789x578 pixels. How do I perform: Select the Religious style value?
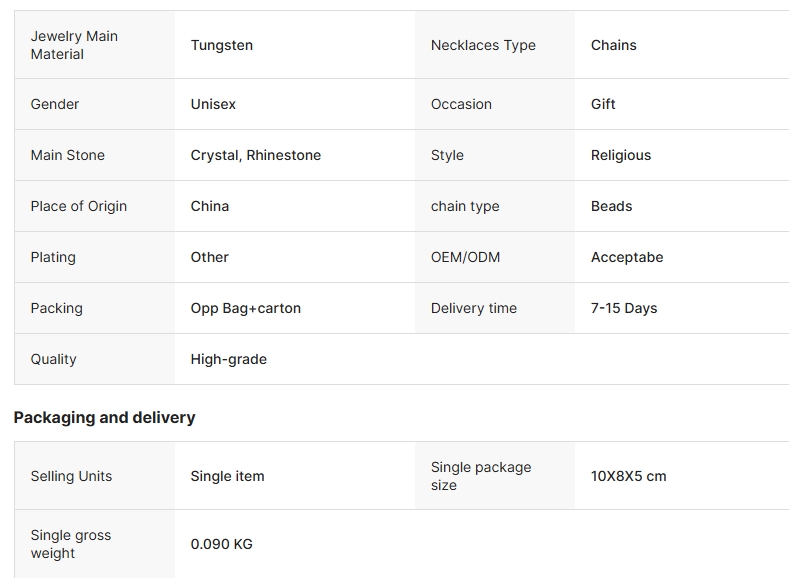(621, 155)
